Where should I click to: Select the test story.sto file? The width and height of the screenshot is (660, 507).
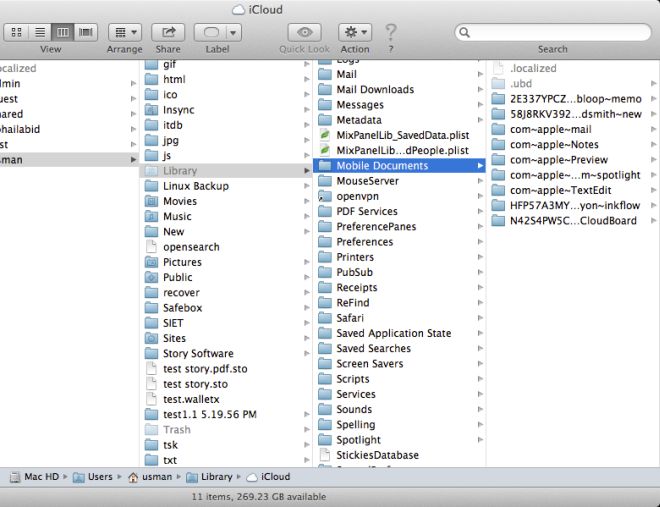pos(225,384)
